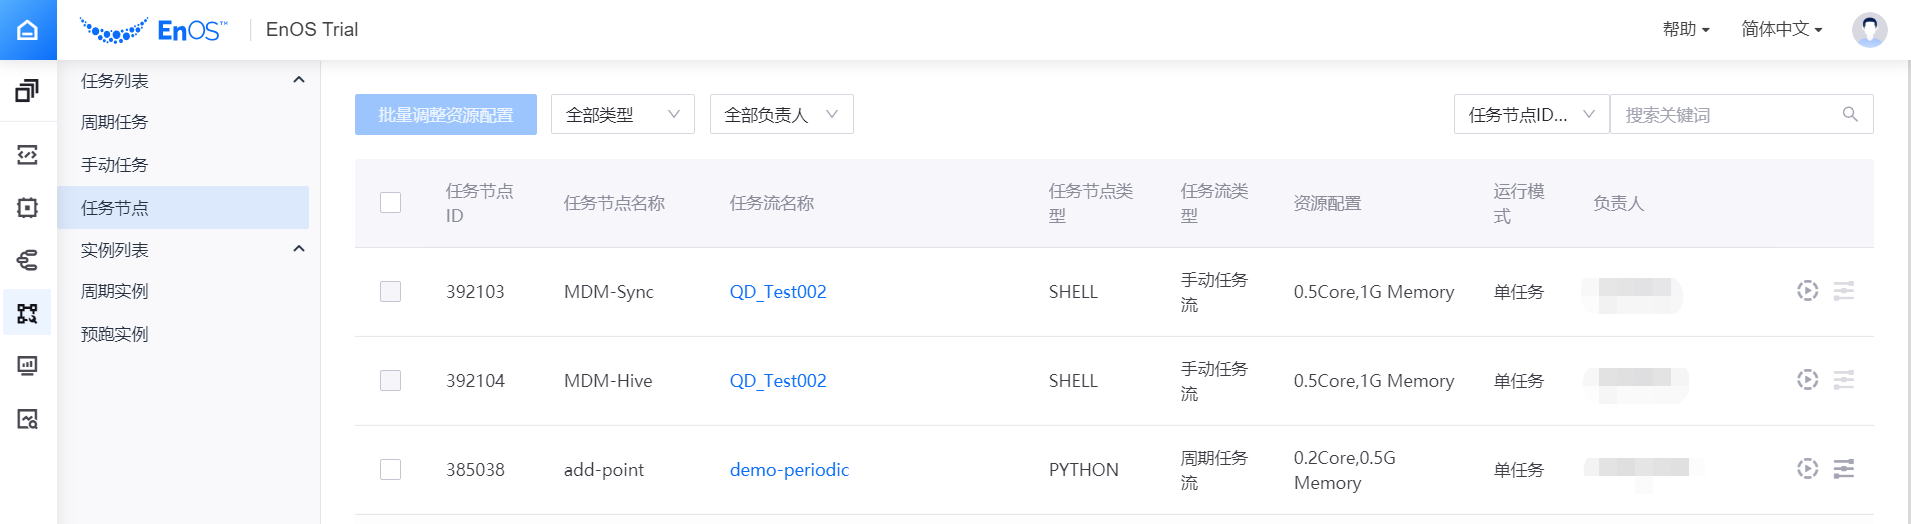Click the settings icon for add-point row

tap(1843, 469)
